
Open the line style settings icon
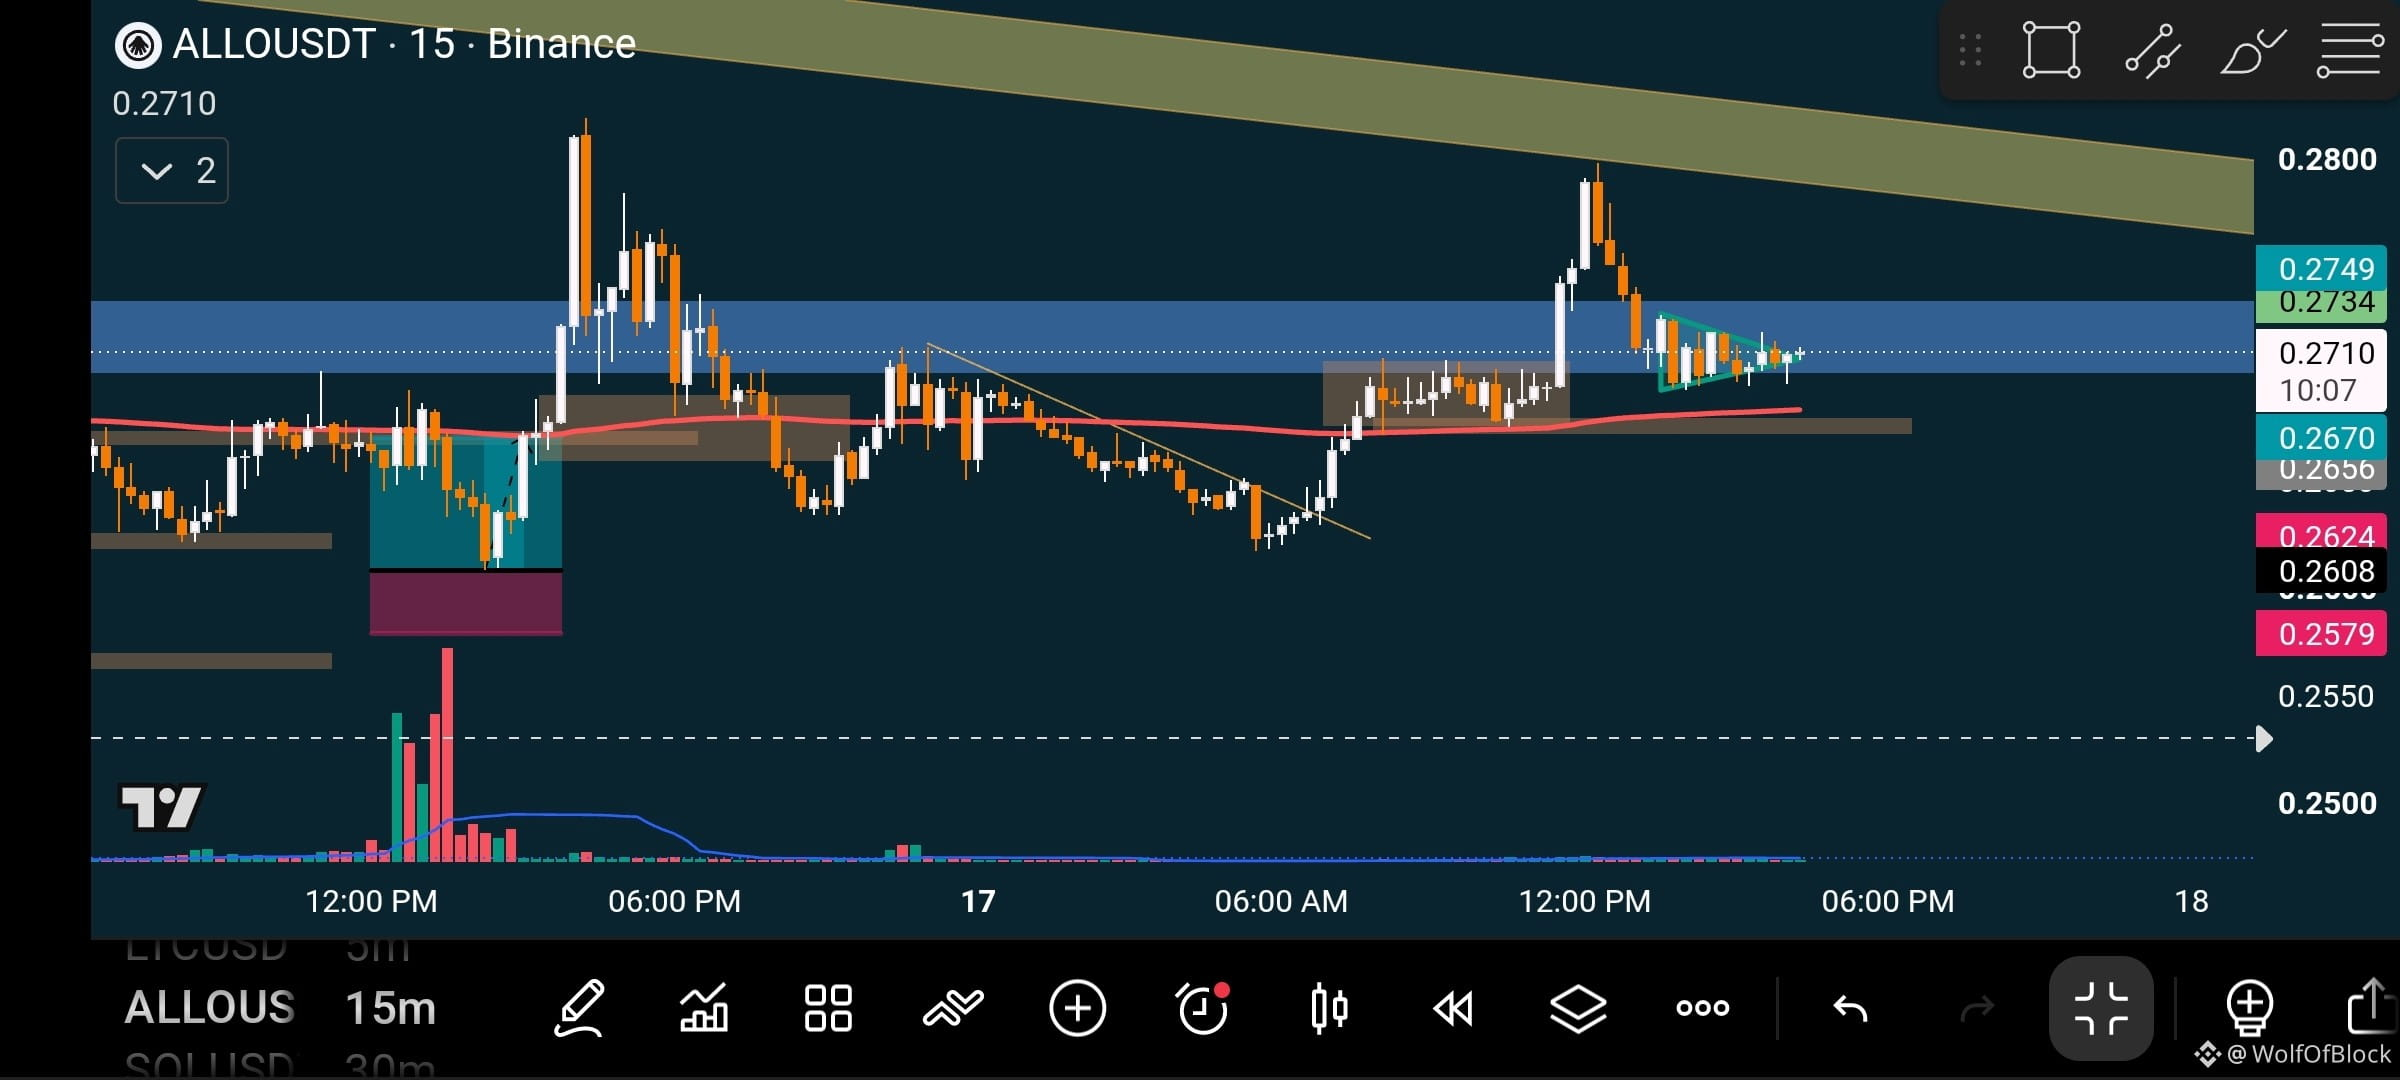[x=2350, y=50]
